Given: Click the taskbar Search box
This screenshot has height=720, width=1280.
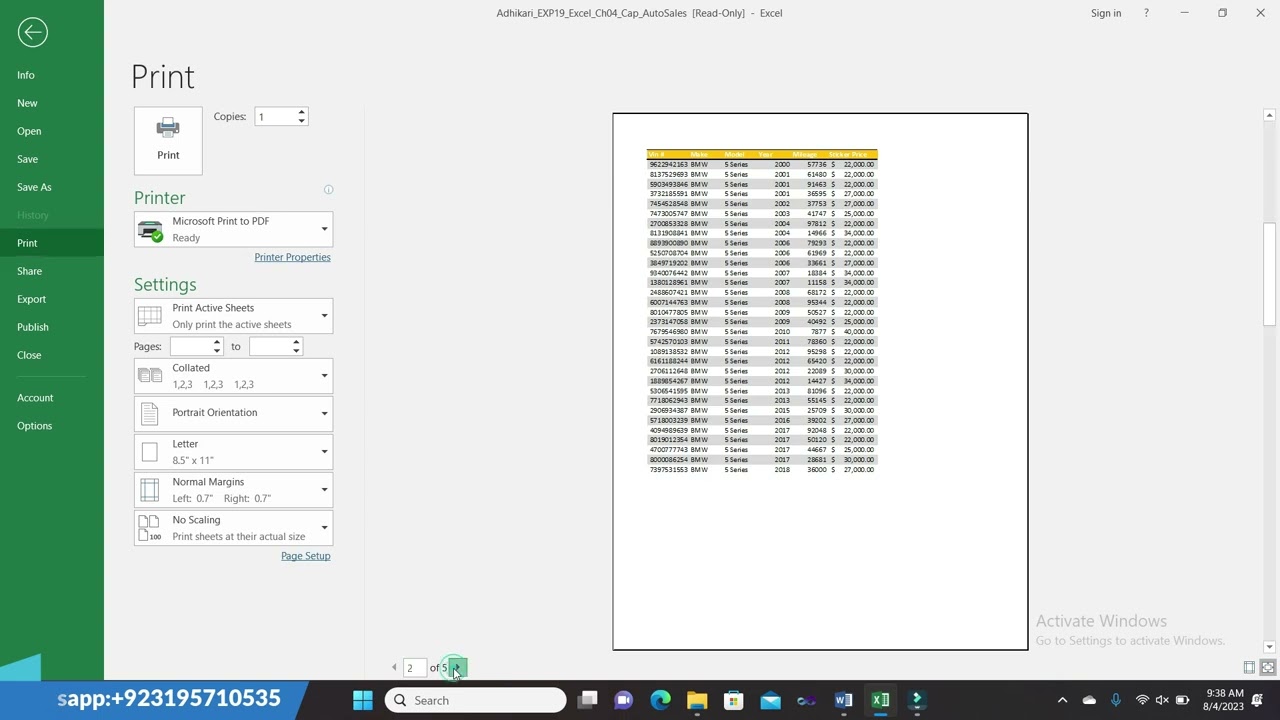Looking at the screenshot, I should (x=476, y=700).
